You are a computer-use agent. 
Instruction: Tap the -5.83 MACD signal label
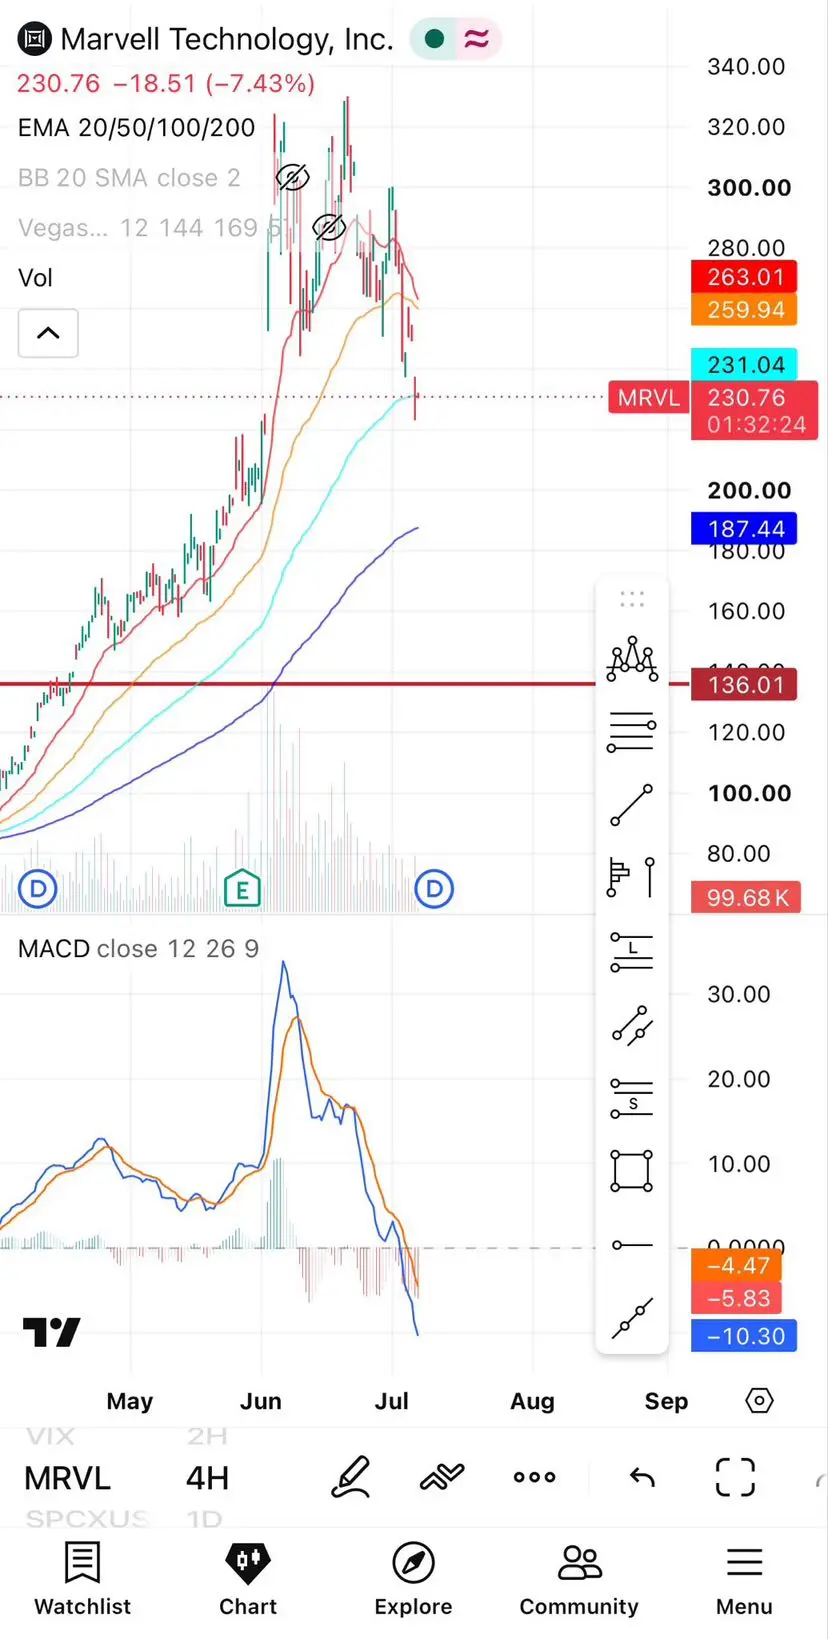736,1298
